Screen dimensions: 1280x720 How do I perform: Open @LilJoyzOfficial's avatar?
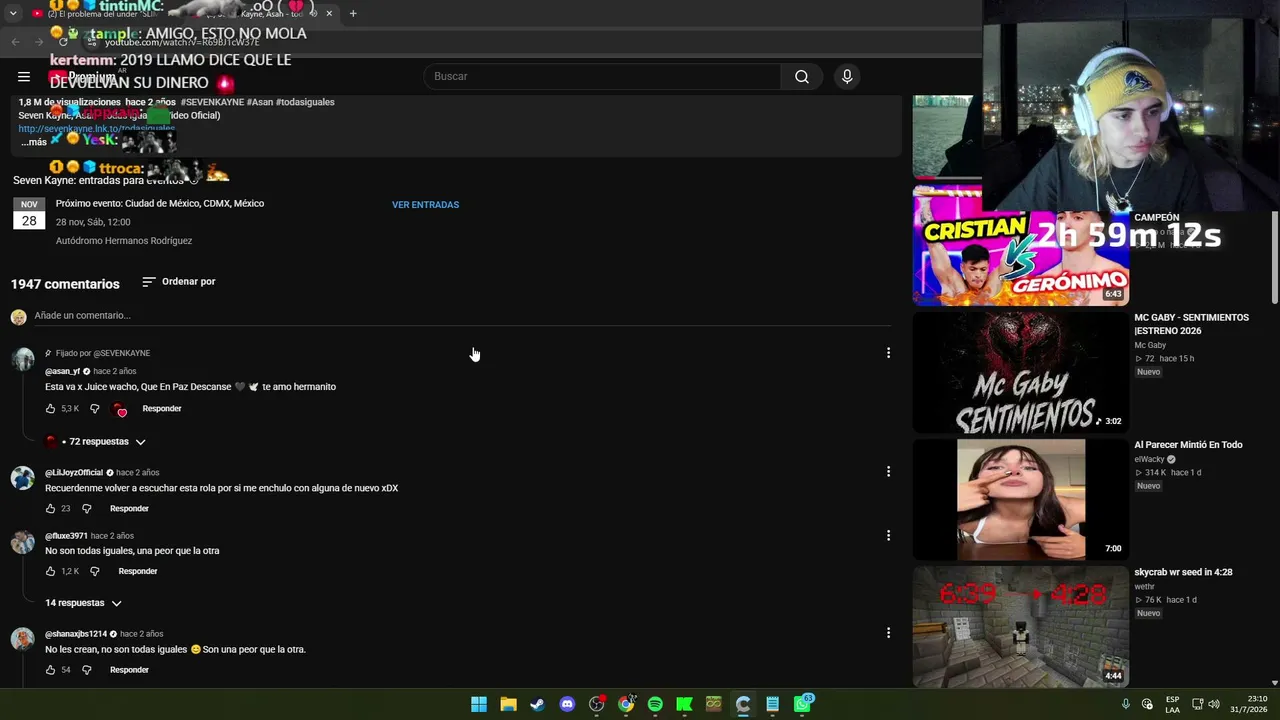(x=23, y=479)
